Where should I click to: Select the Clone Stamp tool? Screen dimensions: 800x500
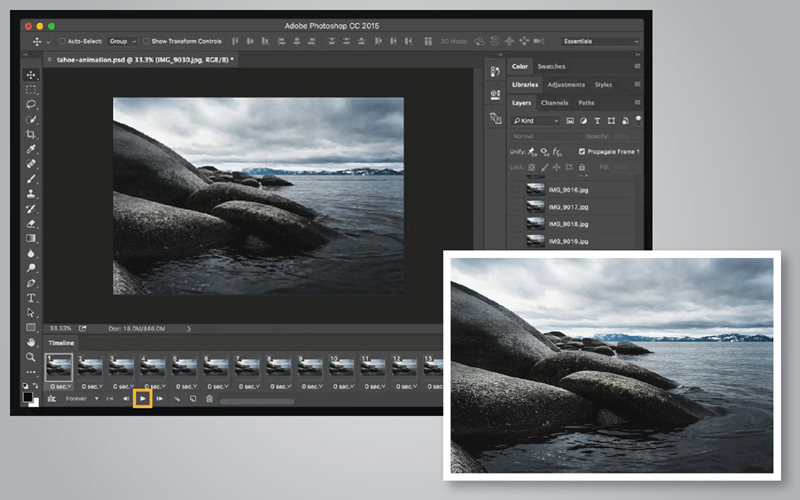pyautogui.click(x=31, y=194)
